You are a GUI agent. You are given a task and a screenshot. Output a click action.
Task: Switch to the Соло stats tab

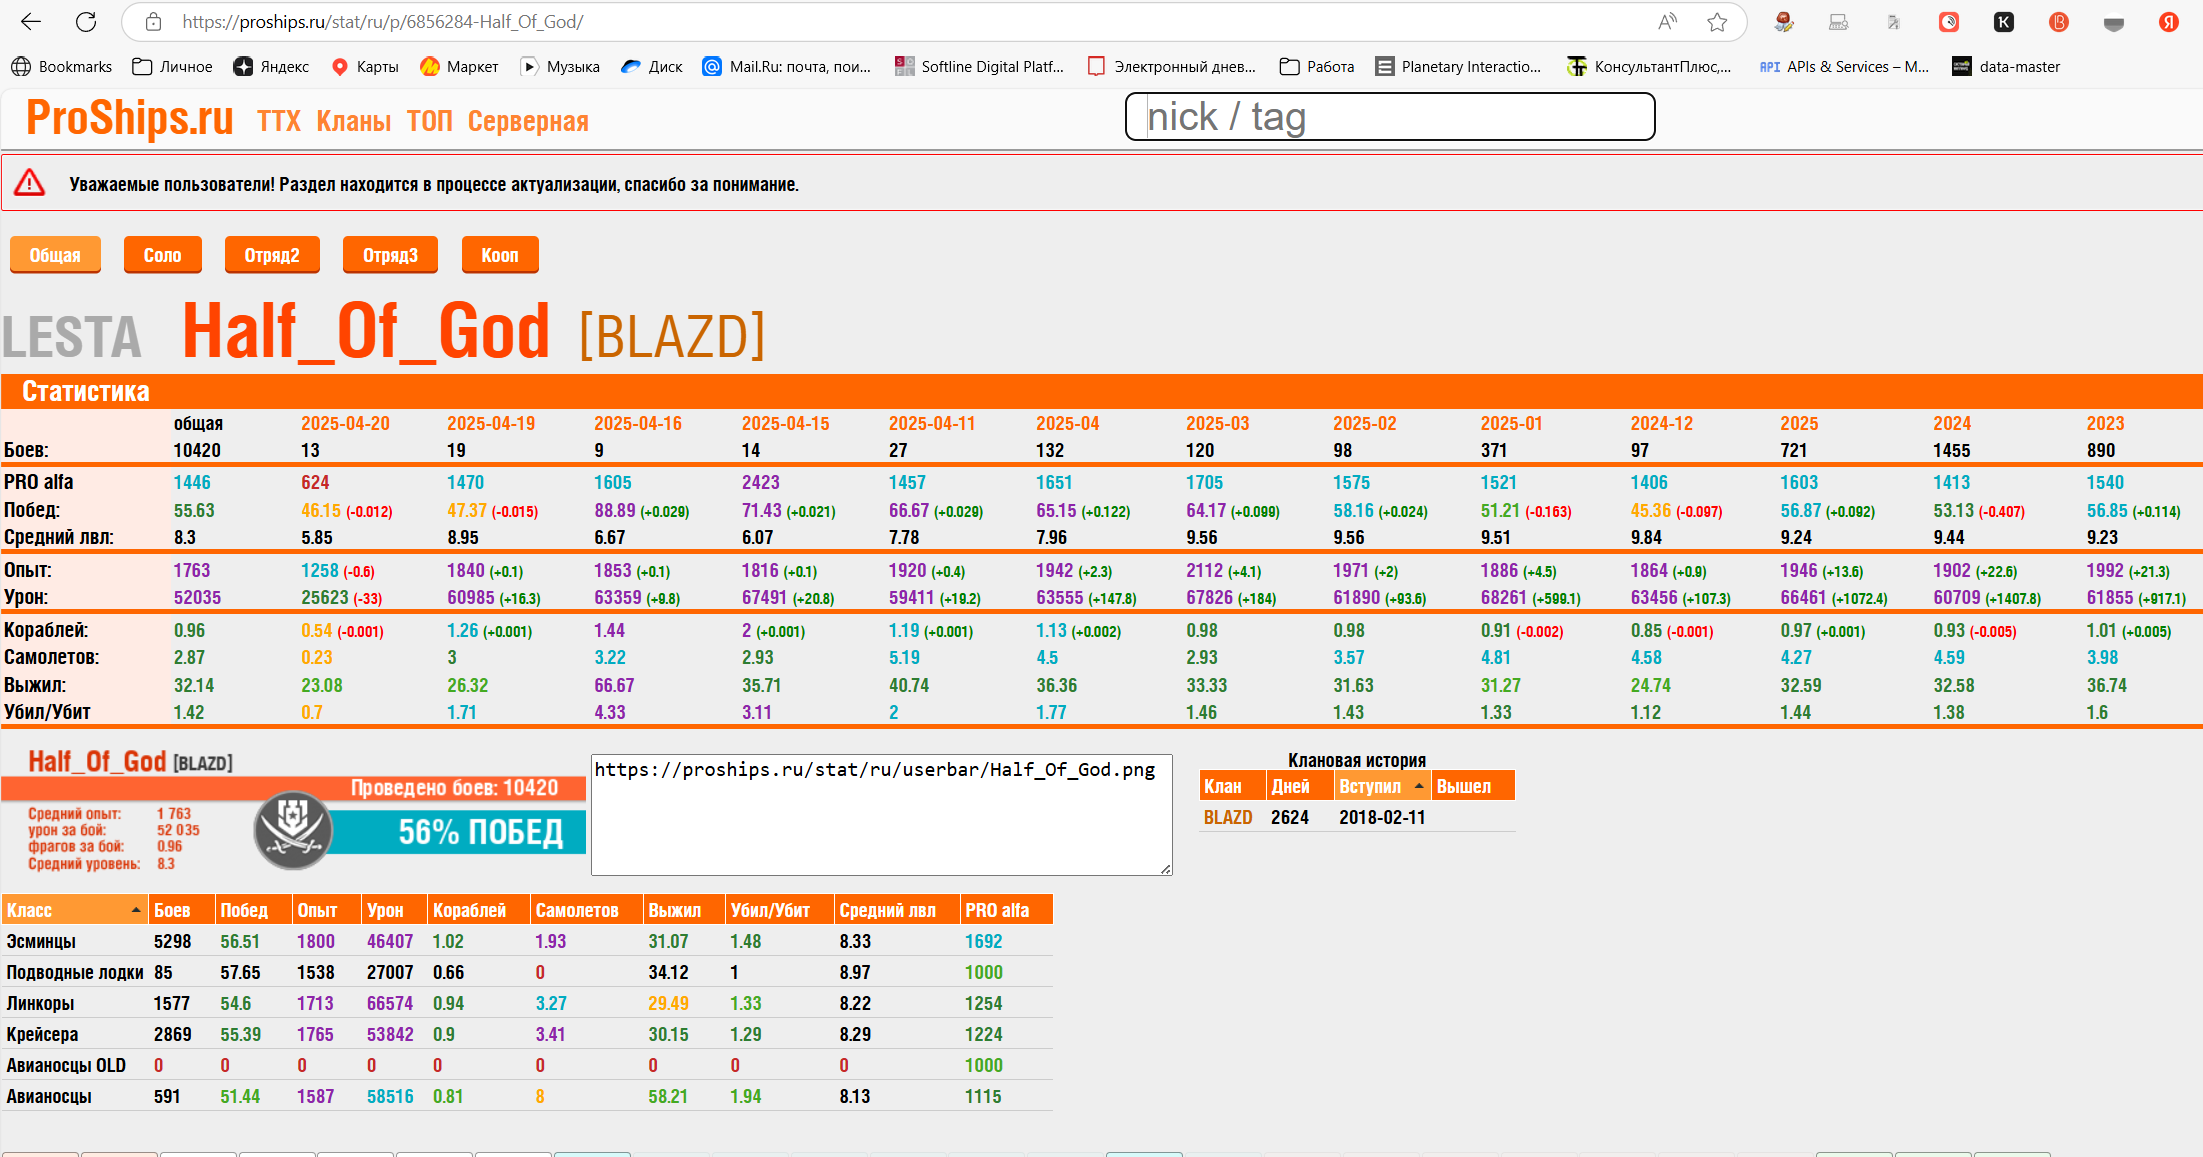tap(162, 255)
